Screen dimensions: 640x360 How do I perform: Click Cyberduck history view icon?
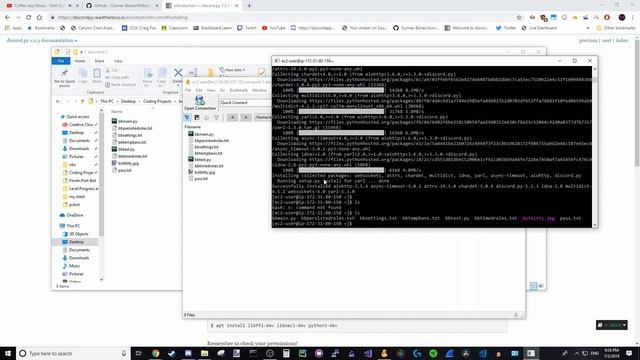[x=207, y=118]
